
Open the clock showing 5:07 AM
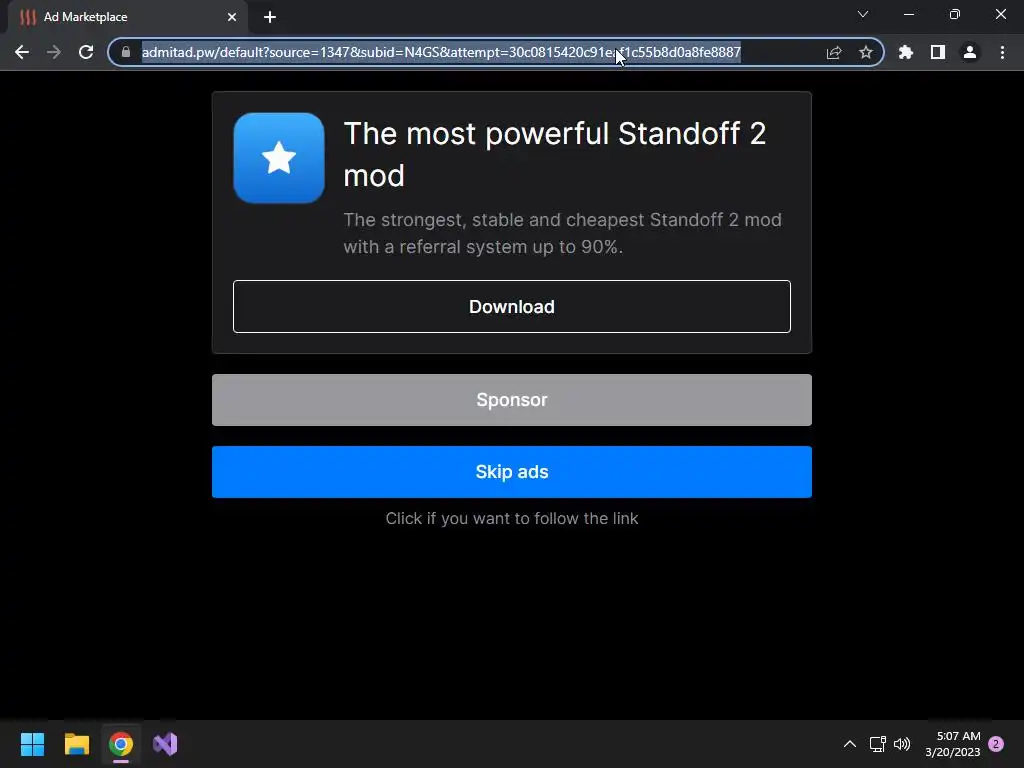(x=953, y=744)
